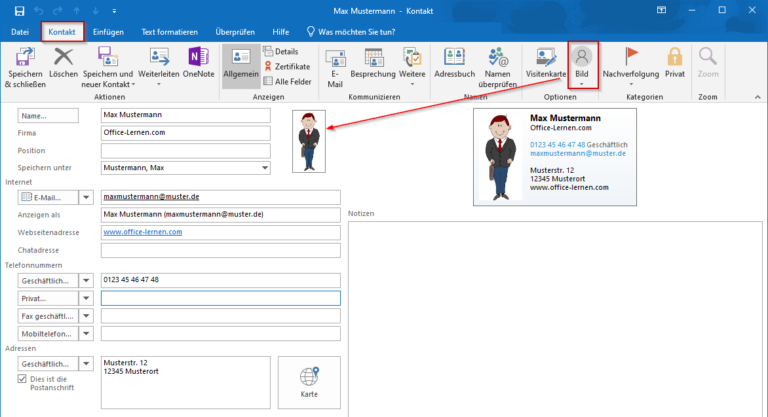Open the ribbon display options icon
The width and height of the screenshot is (768, 417).
click(661, 10)
